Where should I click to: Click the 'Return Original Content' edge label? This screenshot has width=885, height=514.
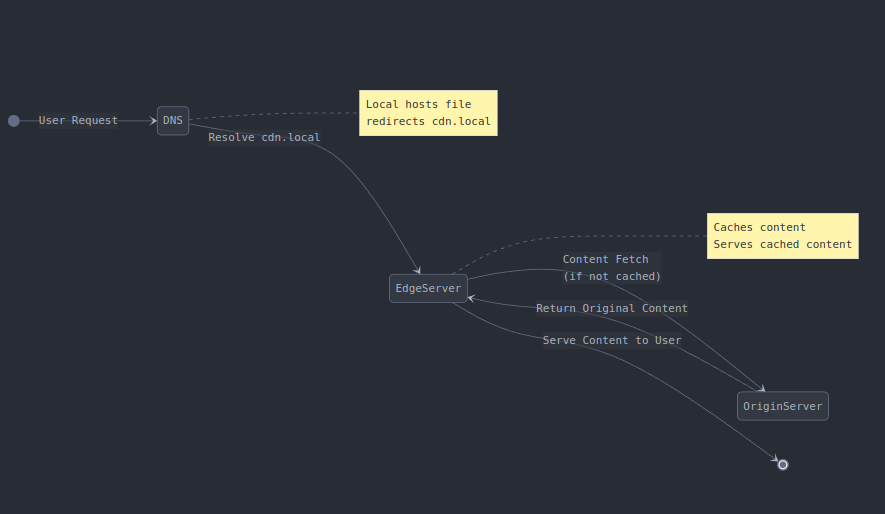[612, 308]
